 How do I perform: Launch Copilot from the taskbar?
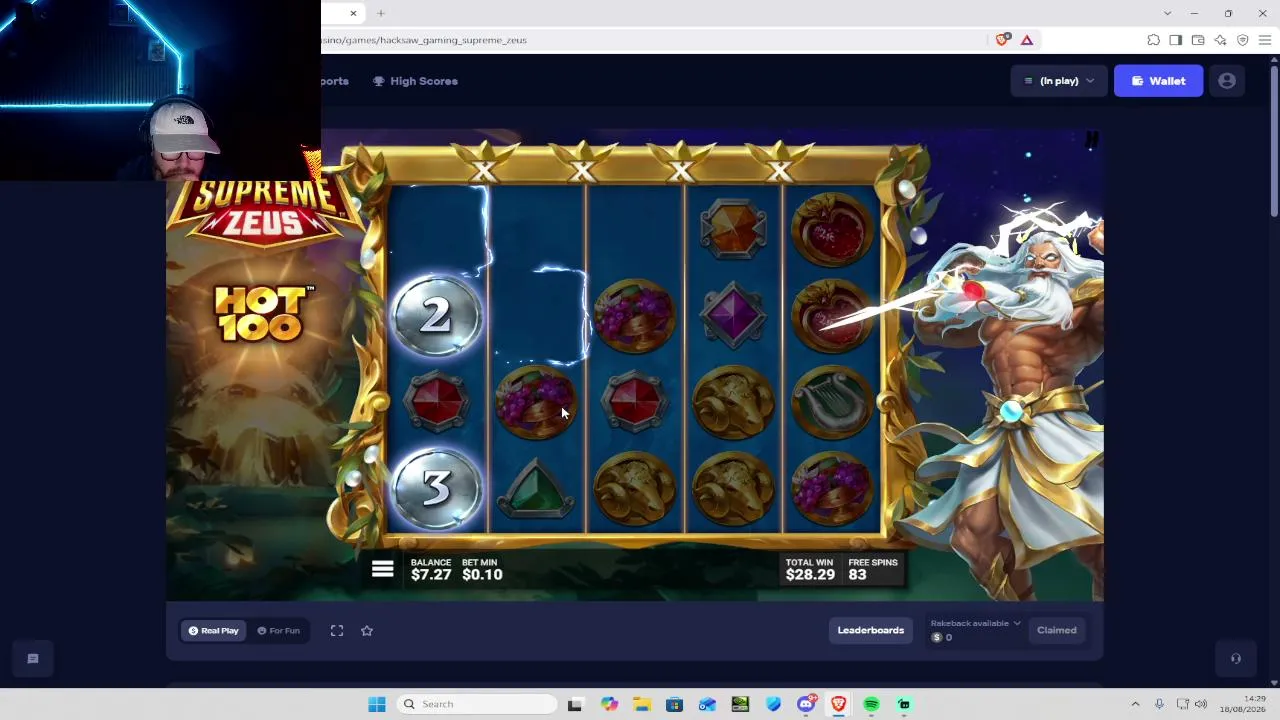pos(609,704)
